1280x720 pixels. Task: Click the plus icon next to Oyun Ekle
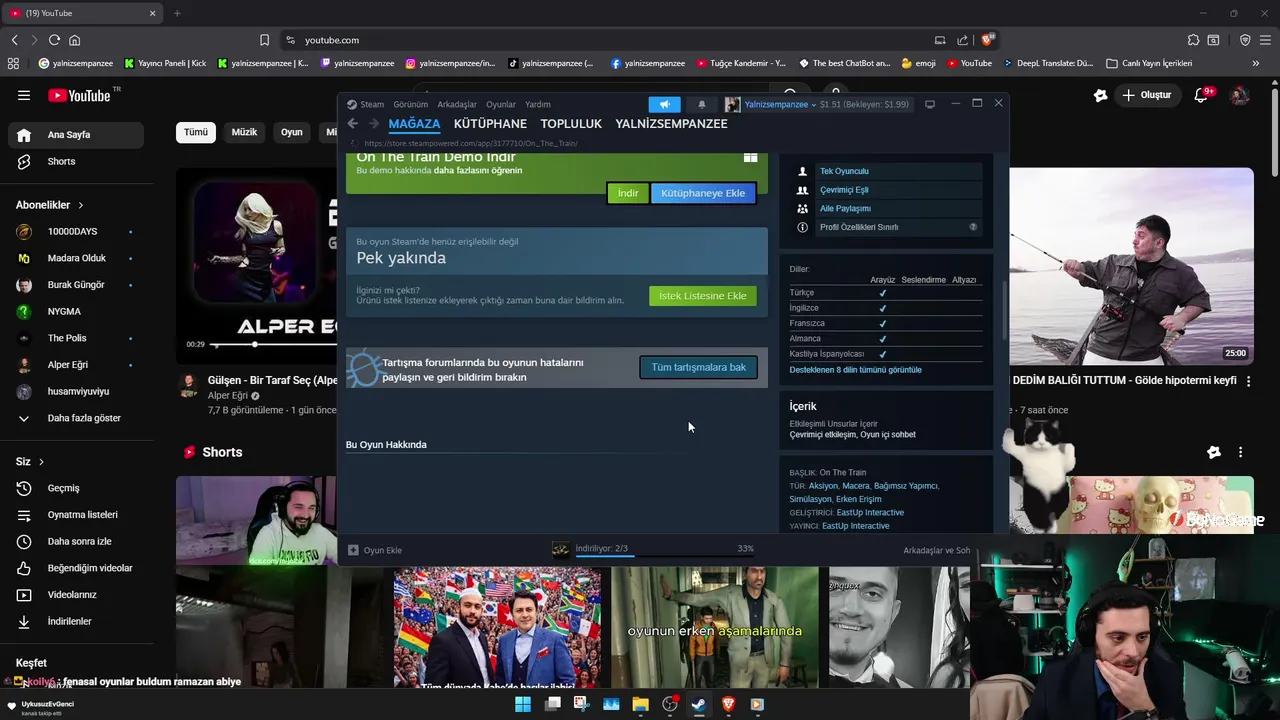click(x=353, y=550)
